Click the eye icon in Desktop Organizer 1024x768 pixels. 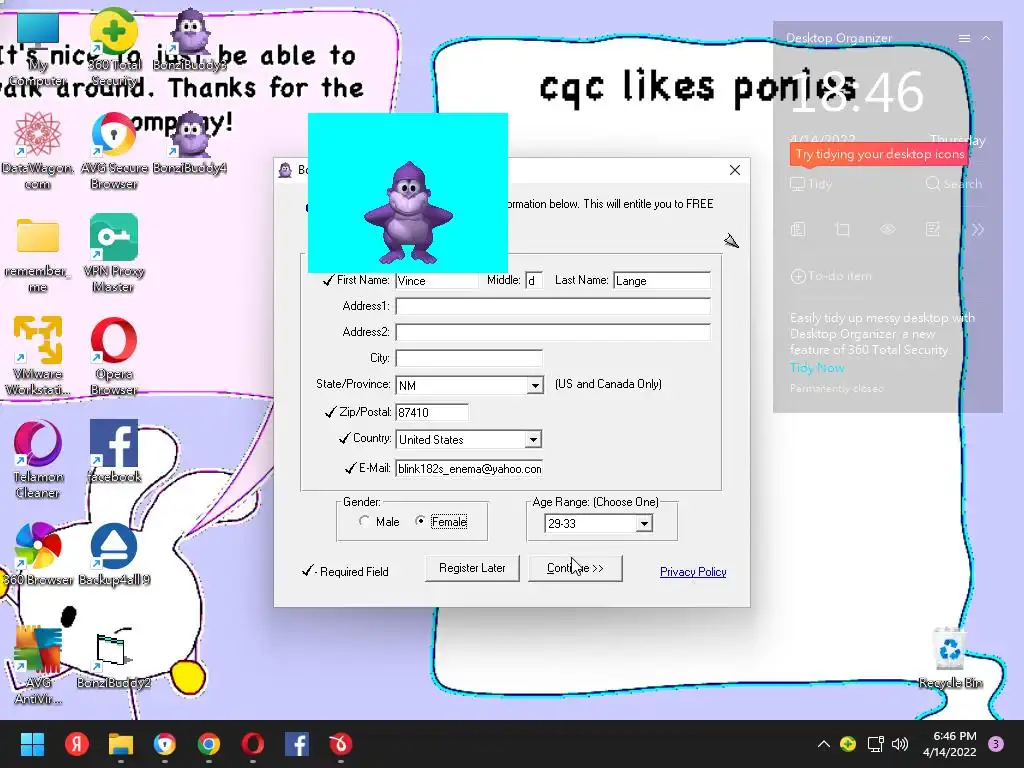888,229
